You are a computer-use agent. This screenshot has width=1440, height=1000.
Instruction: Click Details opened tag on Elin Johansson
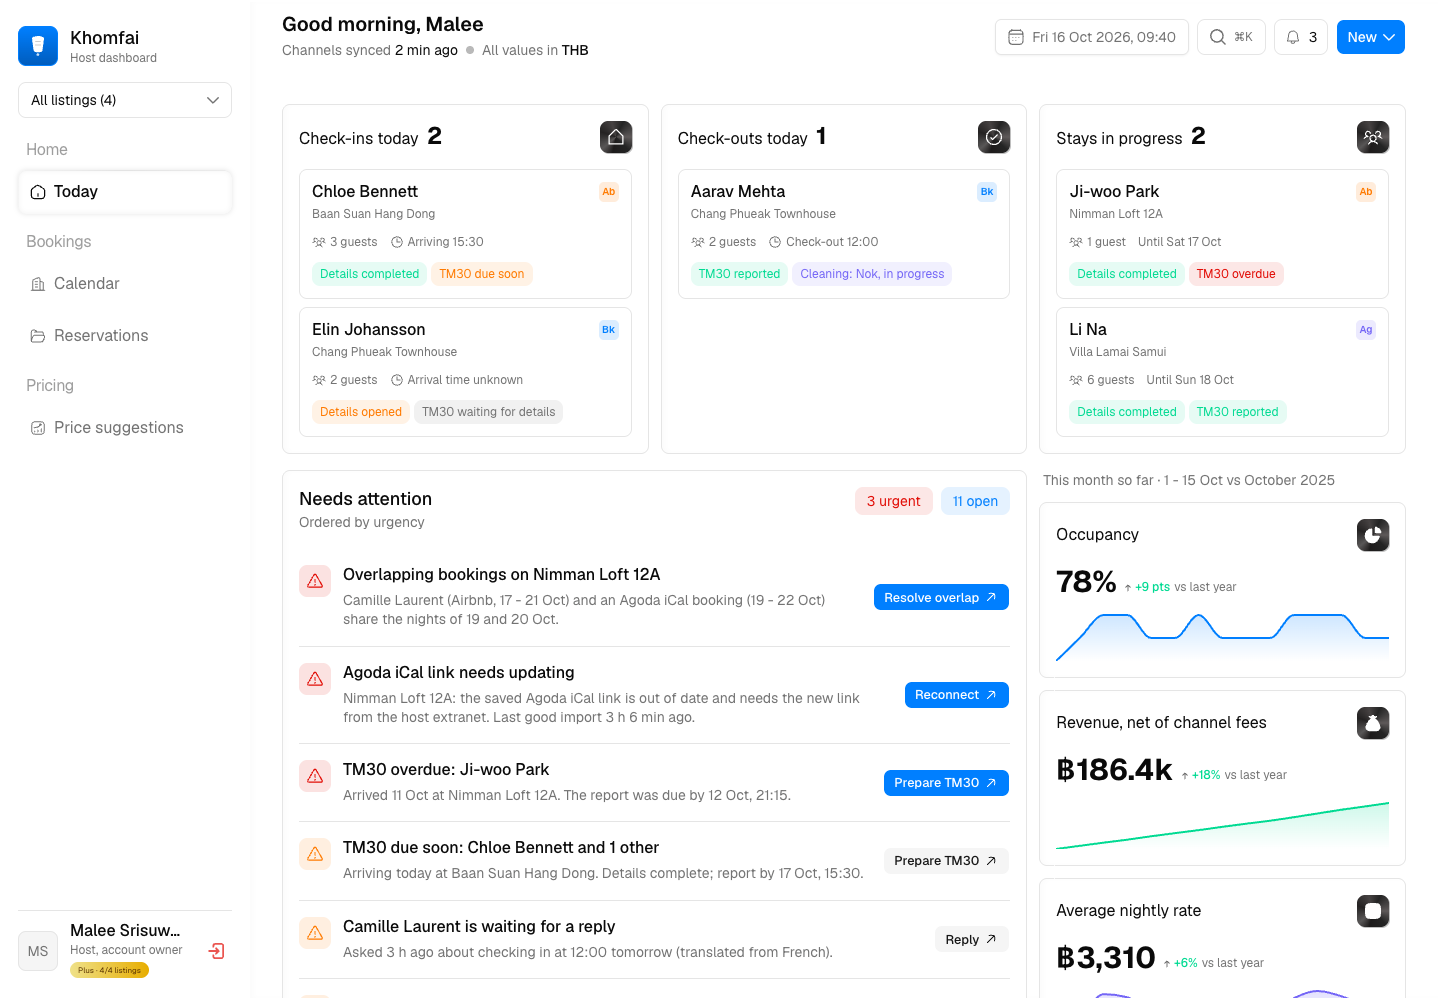[x=361, y=412]
